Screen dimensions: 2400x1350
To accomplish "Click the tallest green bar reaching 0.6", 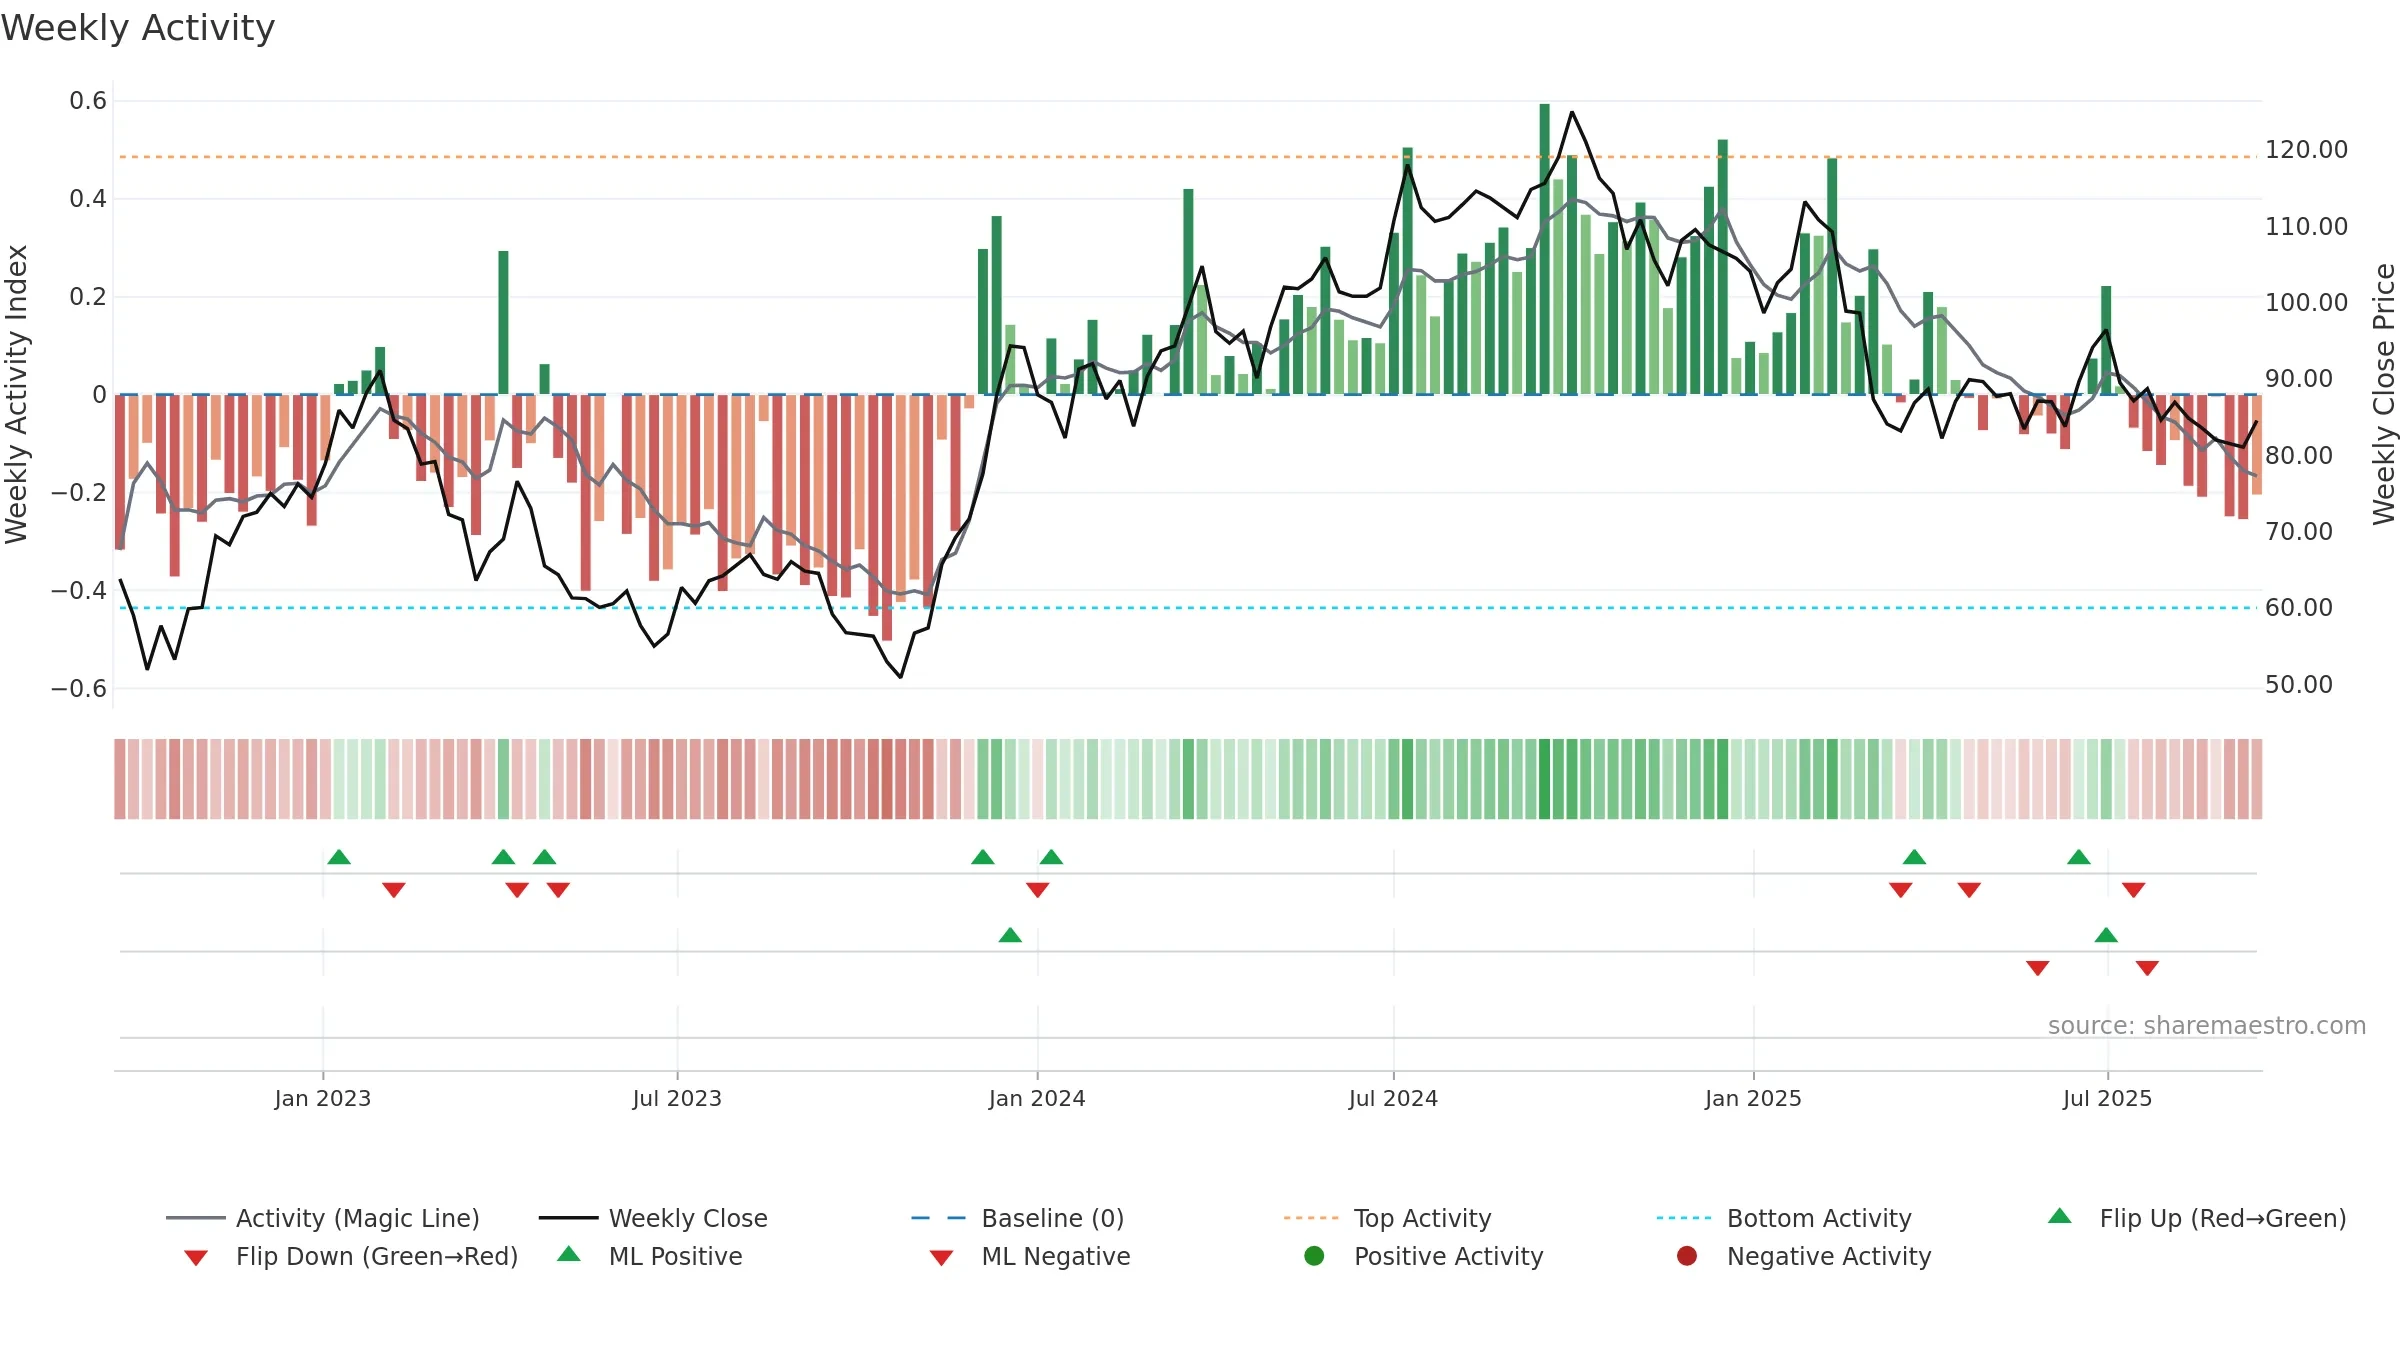I will 1545,249.
